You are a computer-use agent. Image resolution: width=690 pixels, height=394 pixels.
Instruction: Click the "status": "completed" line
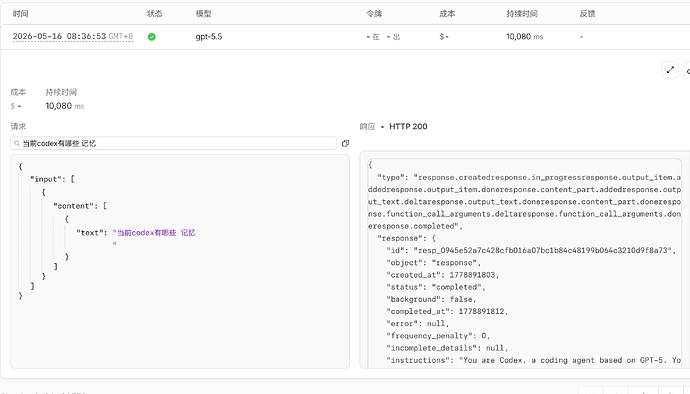click(x=436, y=287)
